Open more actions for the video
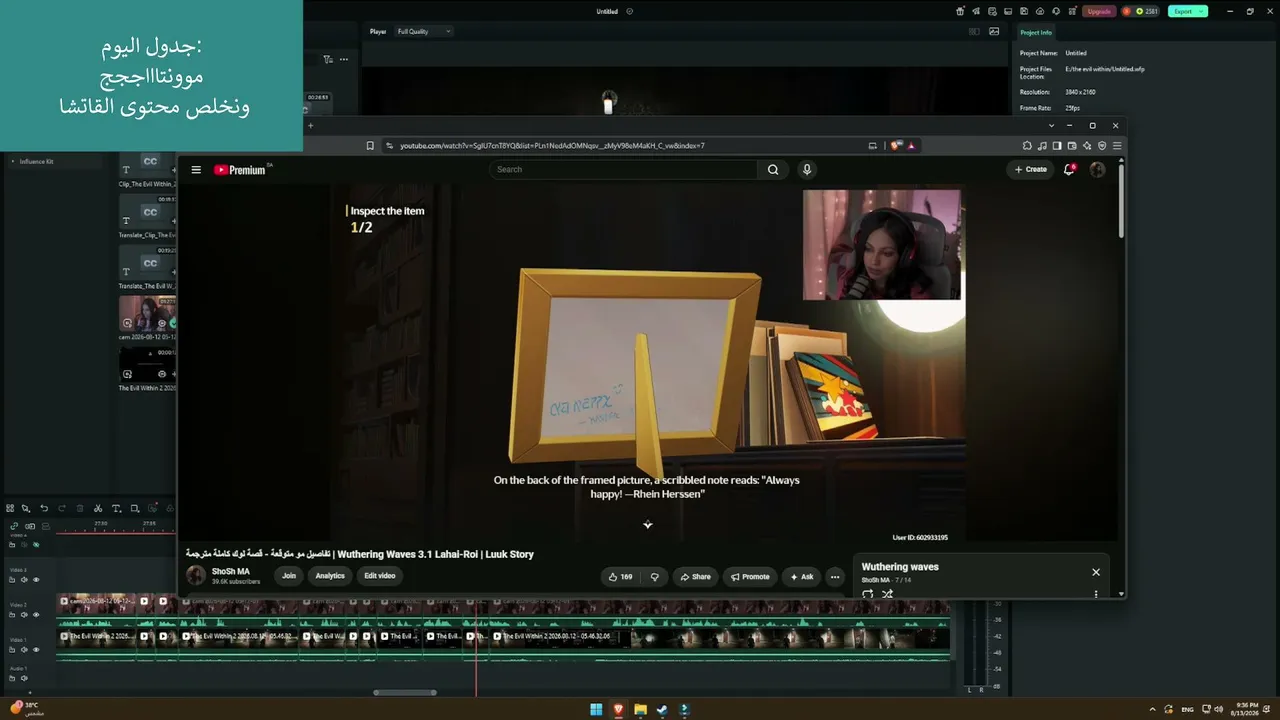This screenshot has height=720, width=1280. (835, 577)
